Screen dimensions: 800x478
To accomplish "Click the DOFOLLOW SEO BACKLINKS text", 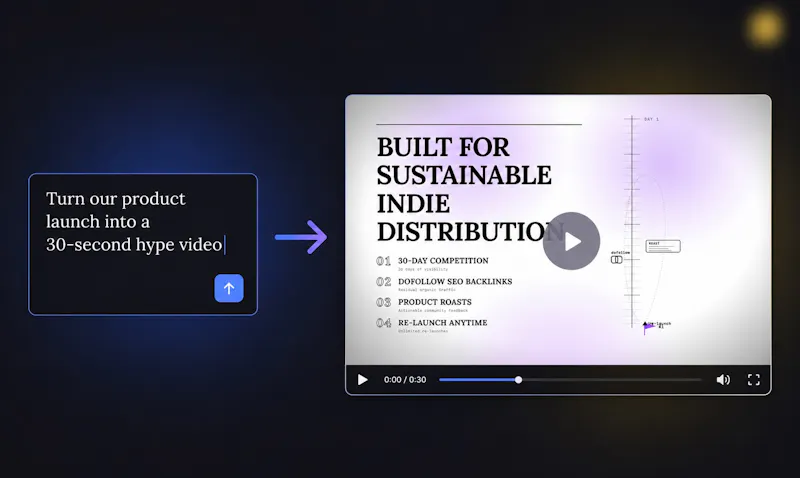I will pyautogui.click(x=455, y=282).
